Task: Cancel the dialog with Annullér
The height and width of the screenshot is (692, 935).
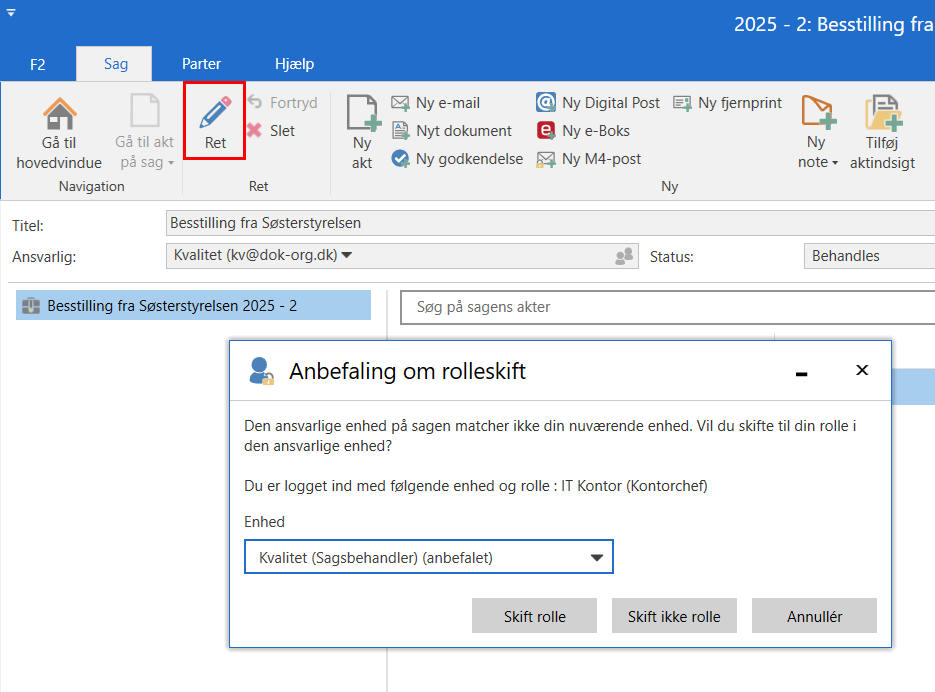Action: click(x=814, y=615)
